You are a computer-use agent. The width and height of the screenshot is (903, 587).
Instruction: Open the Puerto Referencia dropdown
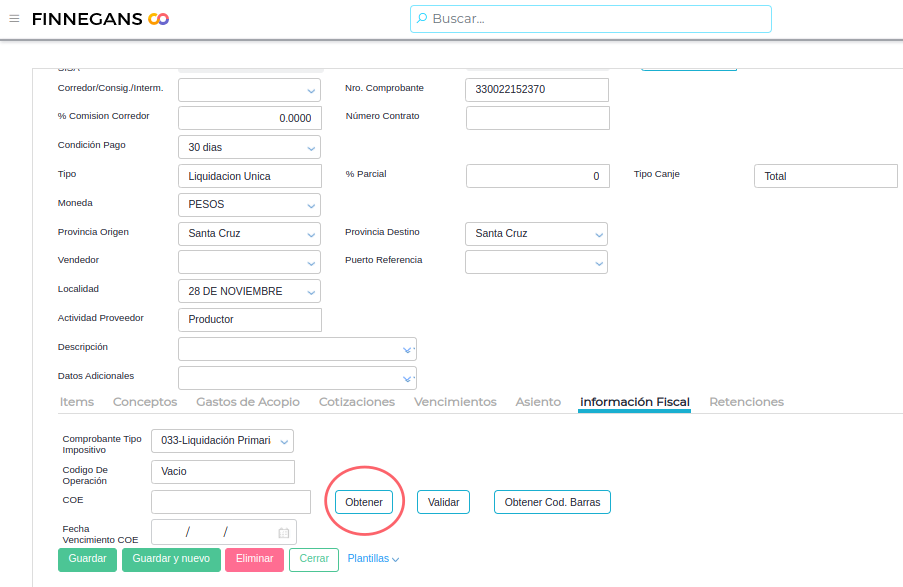(x=598, y=263)
